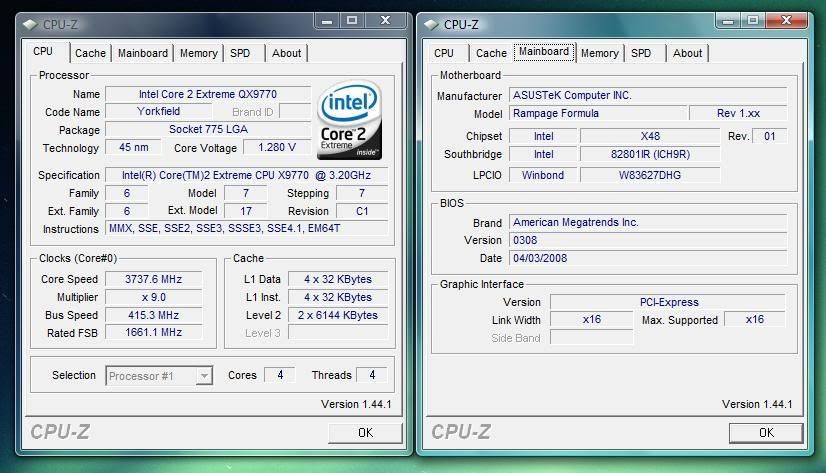Image resolution: width=826 pixels, height=473 pixels.
Task: Click the empty Level 3 cache field
Action: click(338, 332)
